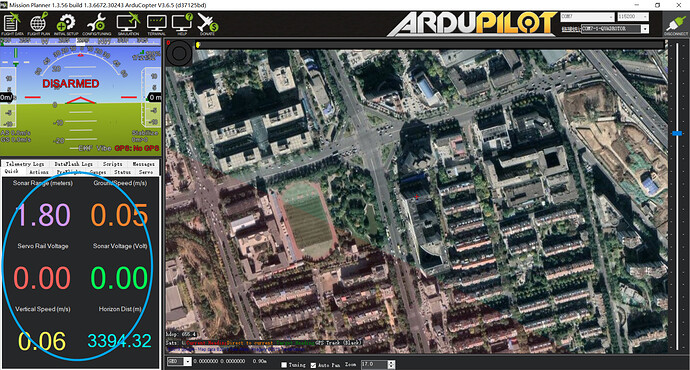Screen dimensions: 690x370
Task: Select the Gauges tab
Action: point(98,172)
